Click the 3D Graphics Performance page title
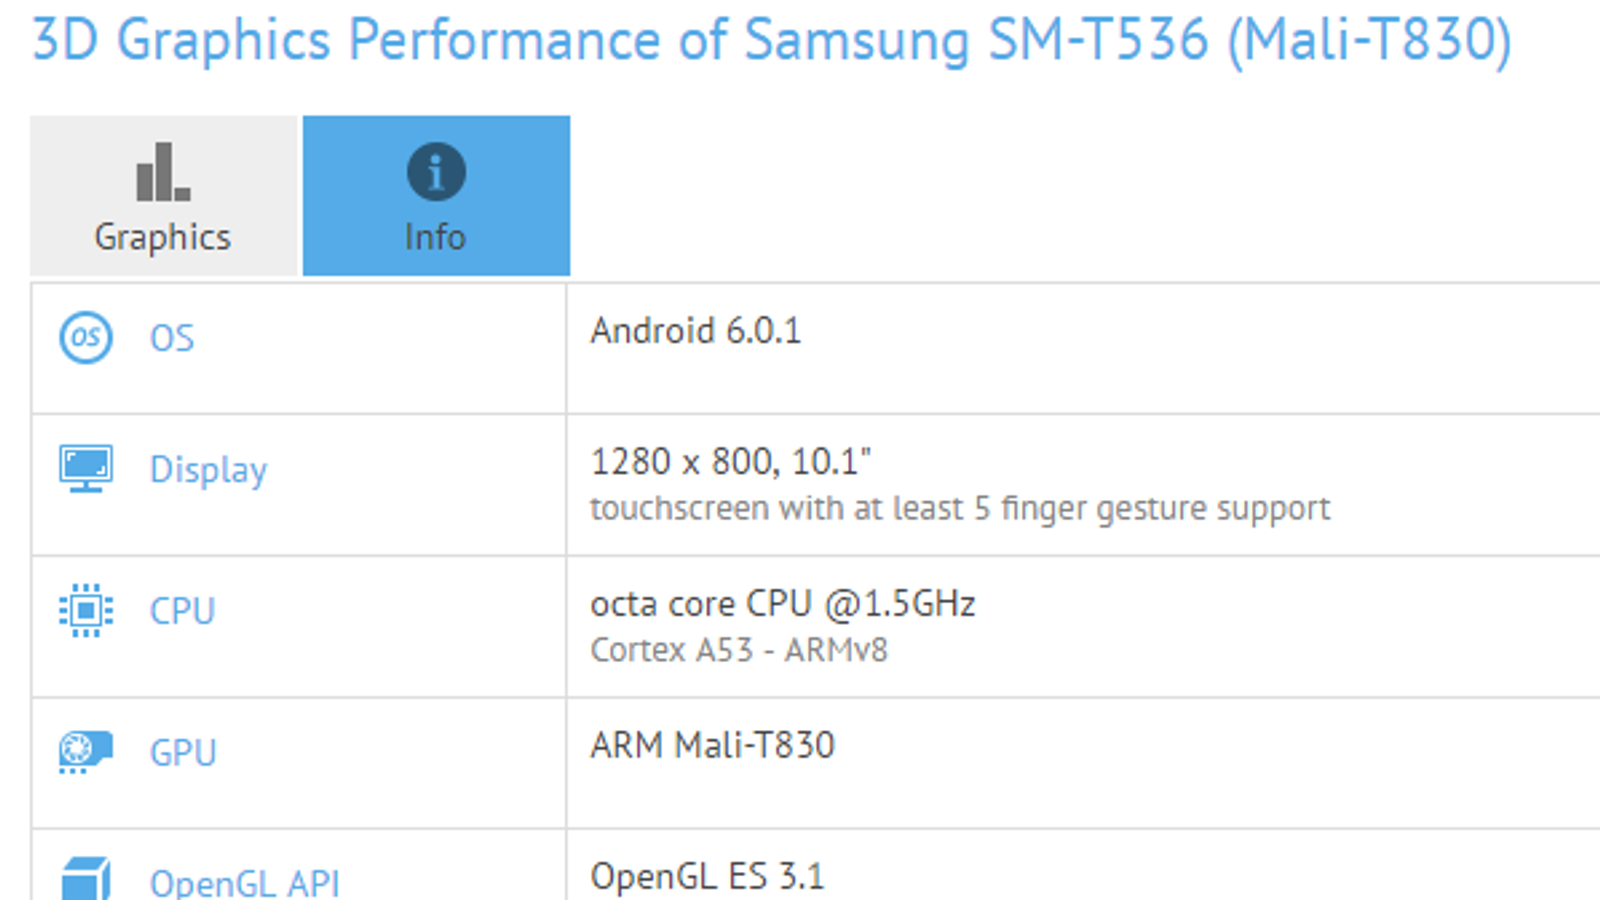 (x=771, y=40)
